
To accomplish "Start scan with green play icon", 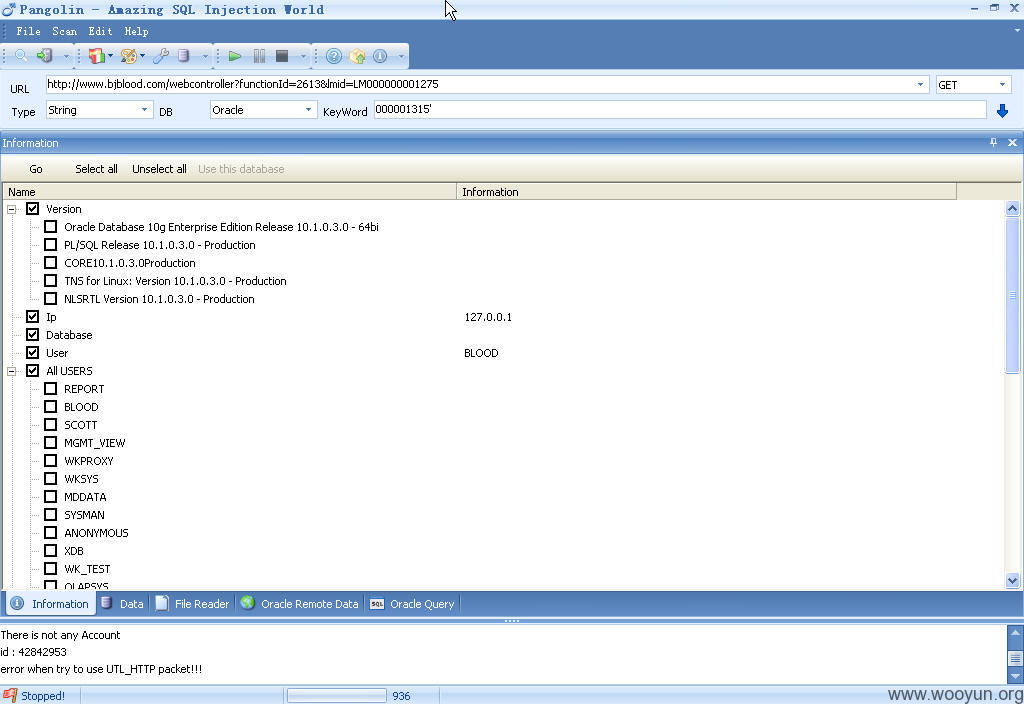I will click(235, 56).
